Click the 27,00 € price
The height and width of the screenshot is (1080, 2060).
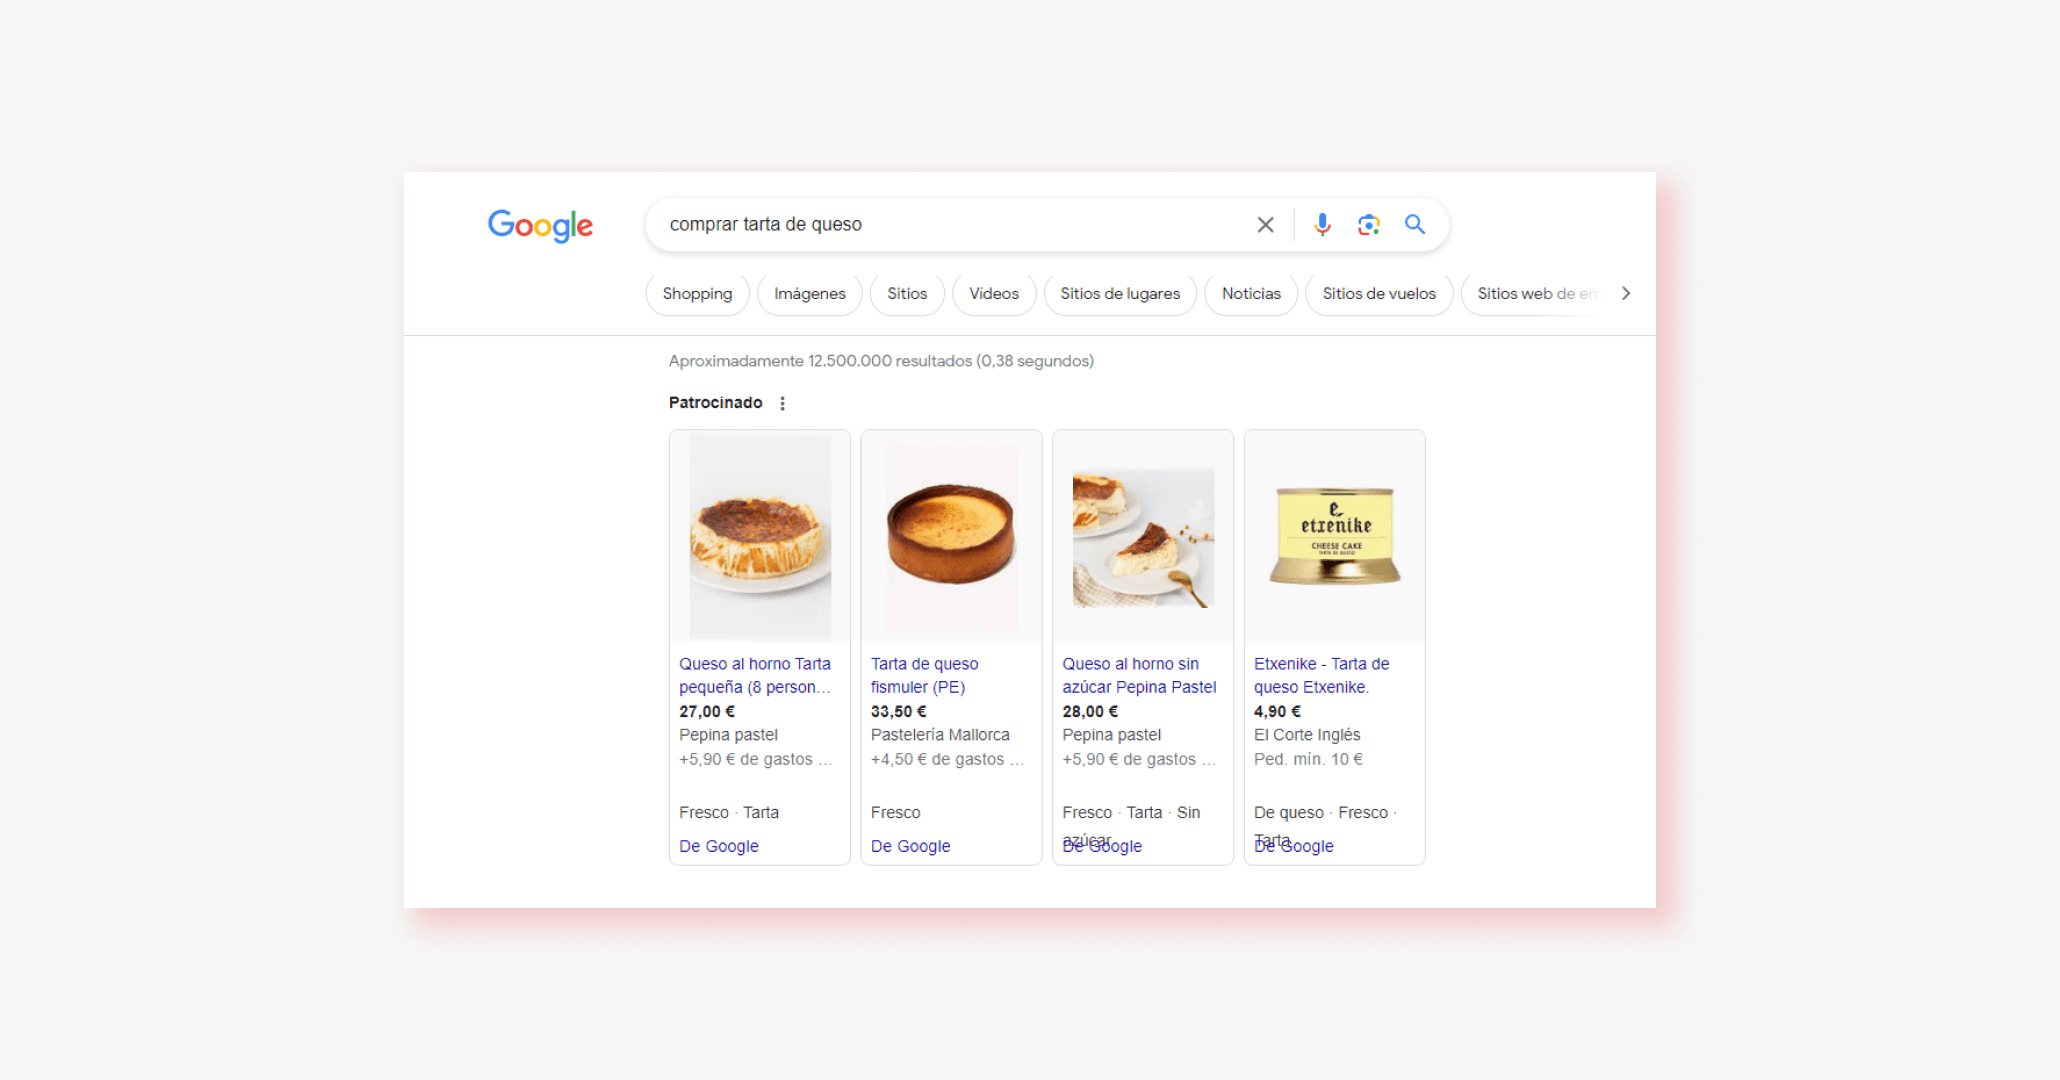(x=707, y=711)
